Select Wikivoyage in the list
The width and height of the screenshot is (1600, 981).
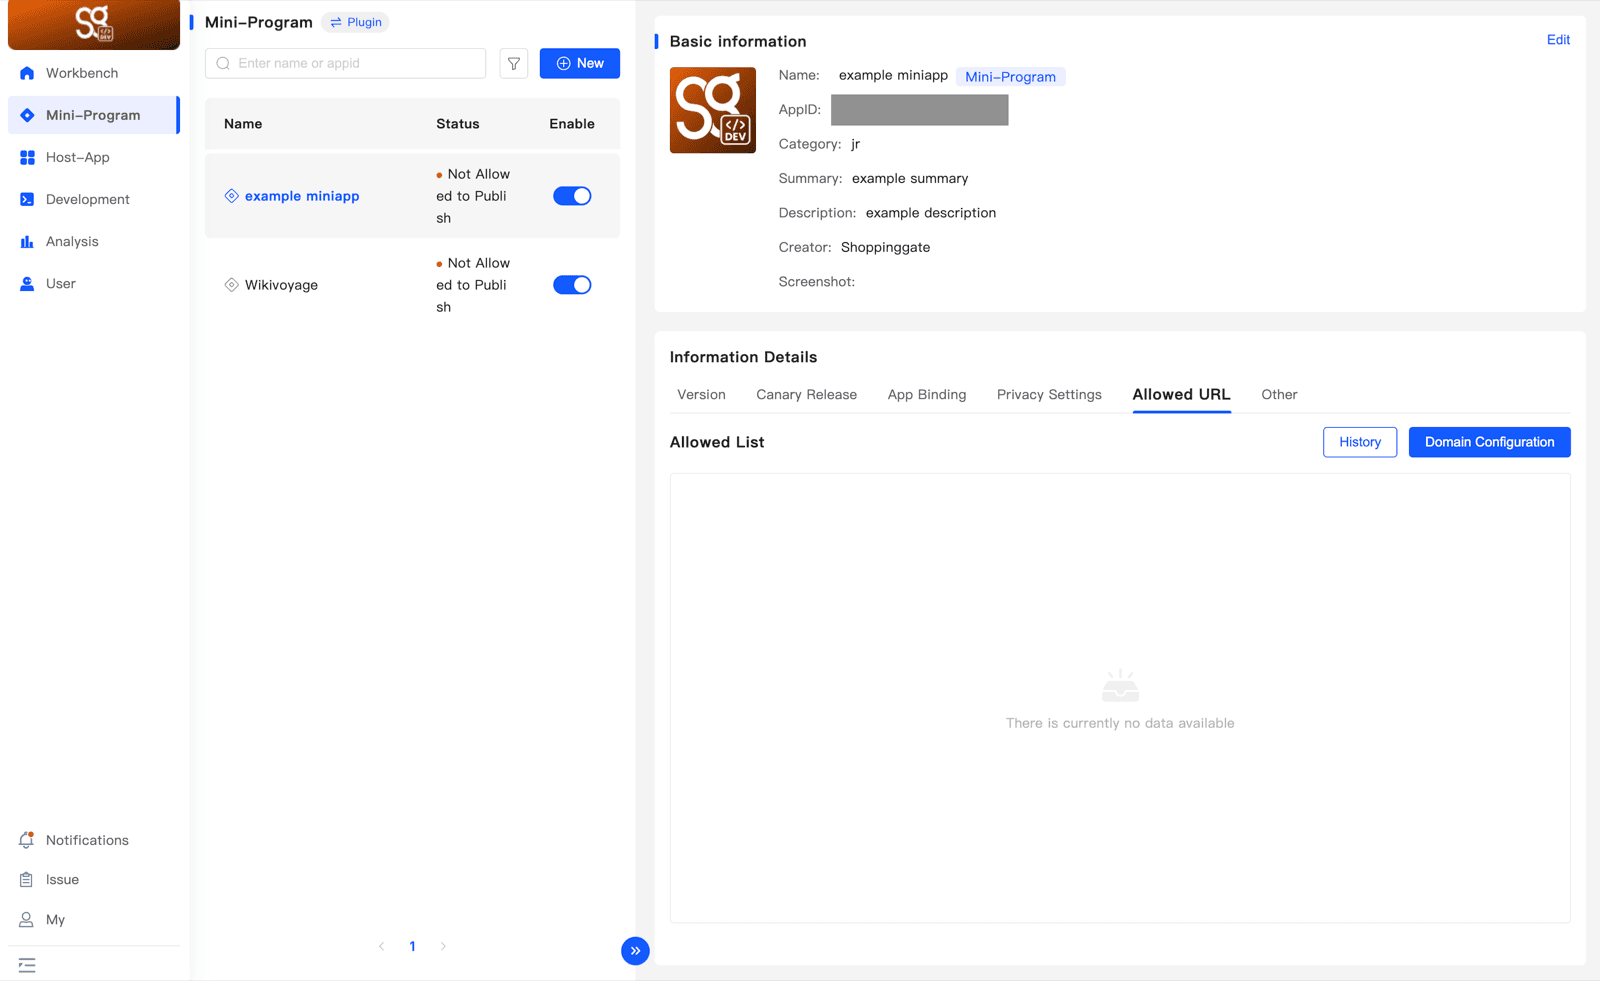[x=281, y=285]
